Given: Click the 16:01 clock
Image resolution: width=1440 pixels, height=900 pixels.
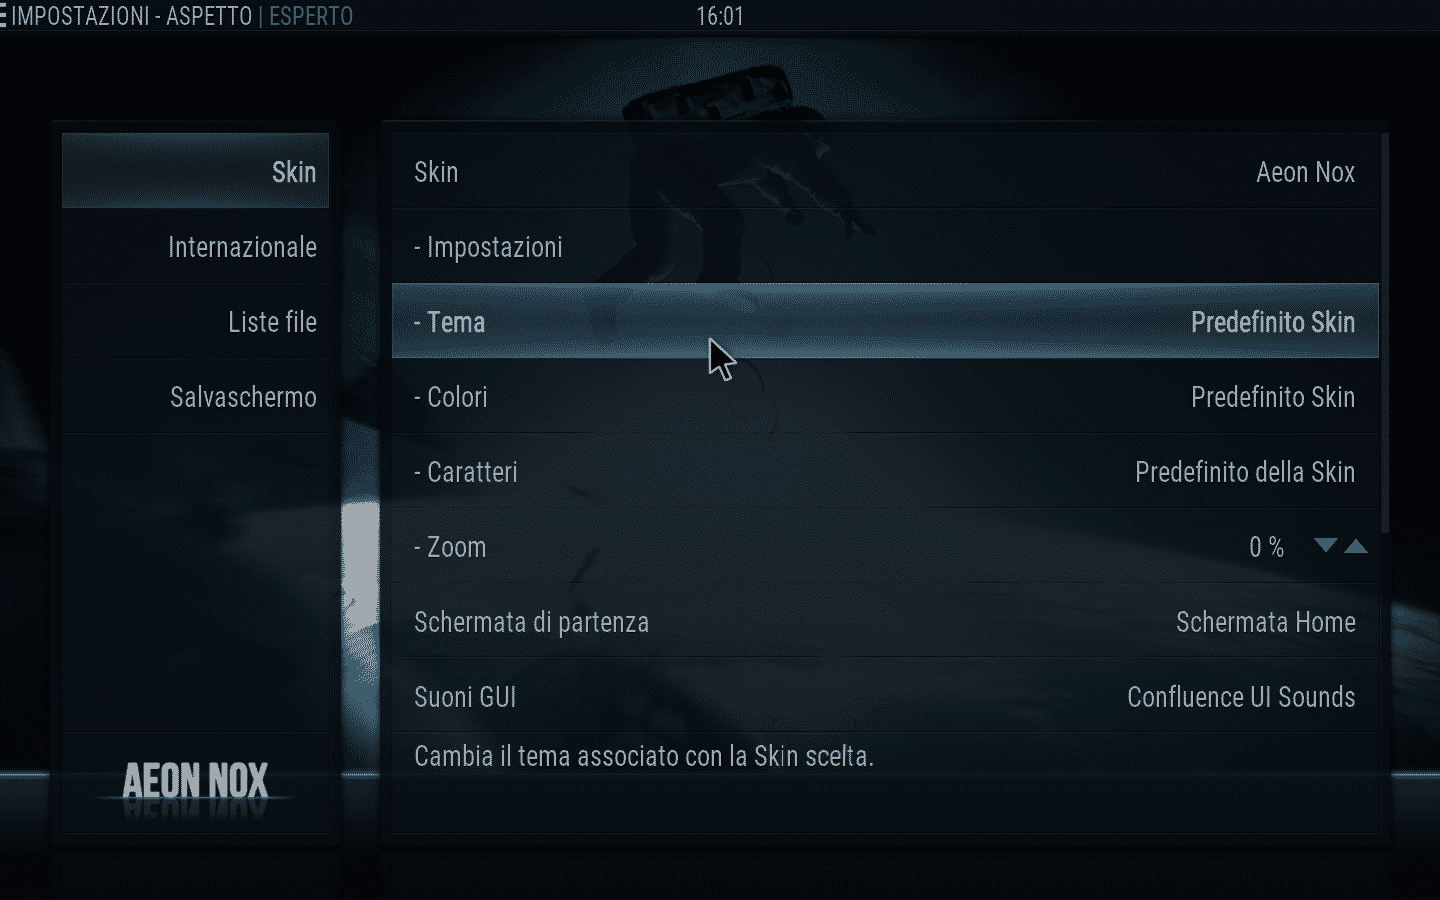Looking at the screenshot, I should (x=720, y=16).
